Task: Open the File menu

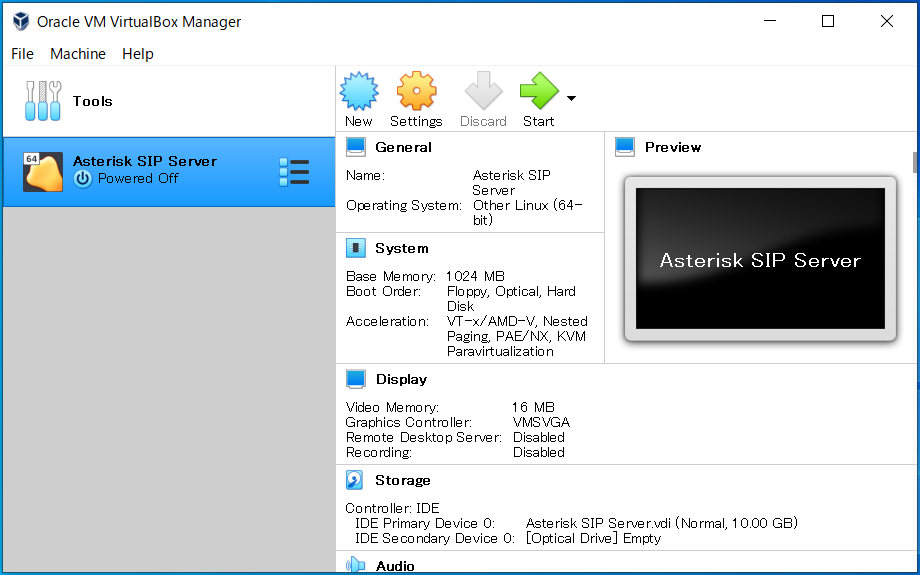Action: point(22,54)
